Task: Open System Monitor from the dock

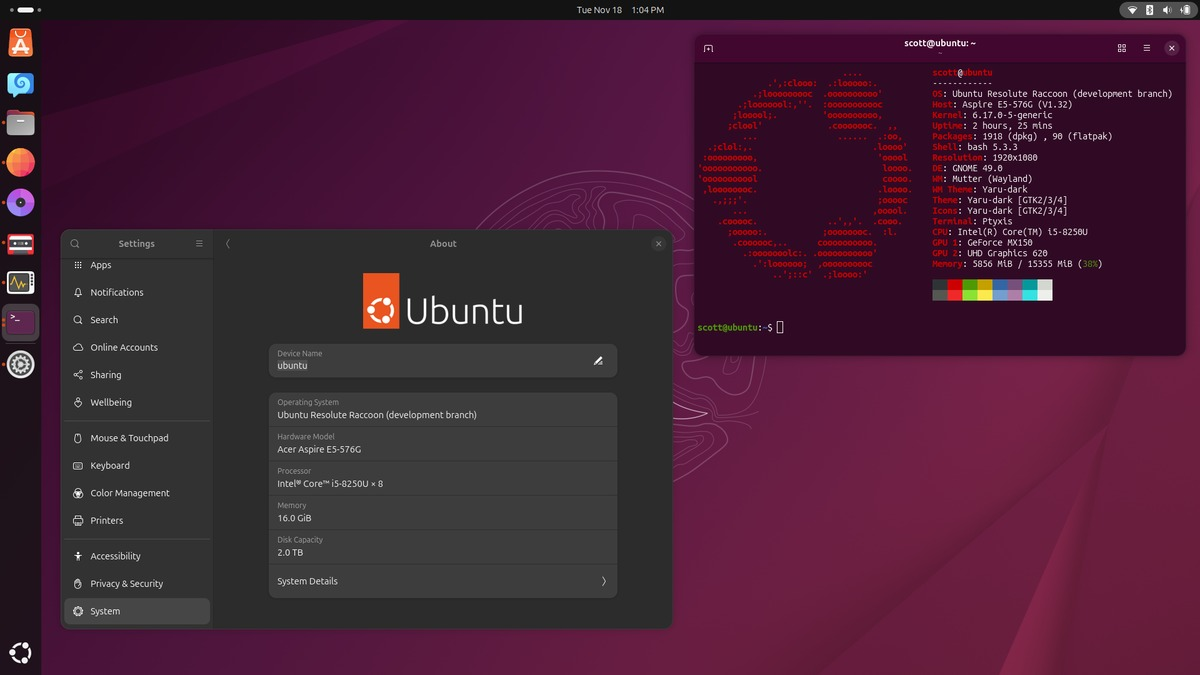Action: tap(20, 282)
